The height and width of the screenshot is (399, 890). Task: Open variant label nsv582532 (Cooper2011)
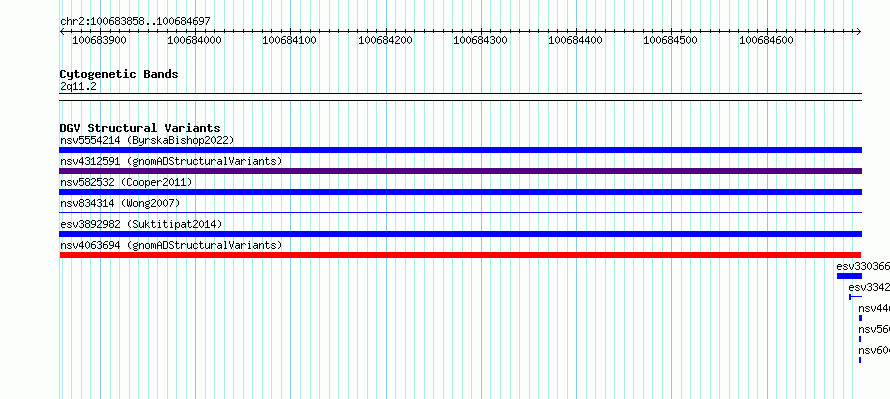tap(127, 182)
